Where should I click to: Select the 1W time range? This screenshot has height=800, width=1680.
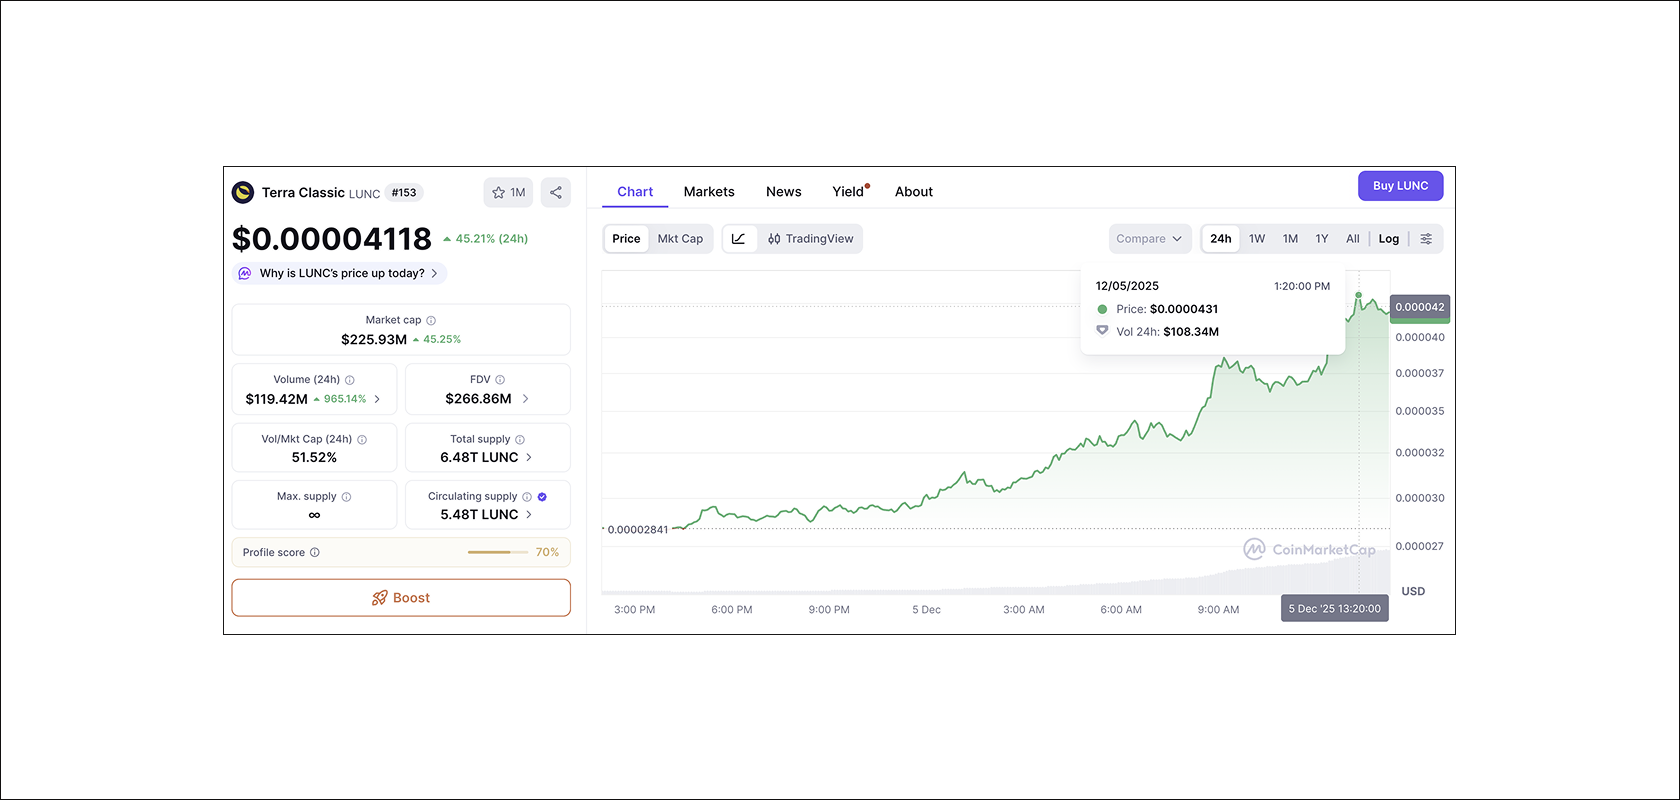1257,239
